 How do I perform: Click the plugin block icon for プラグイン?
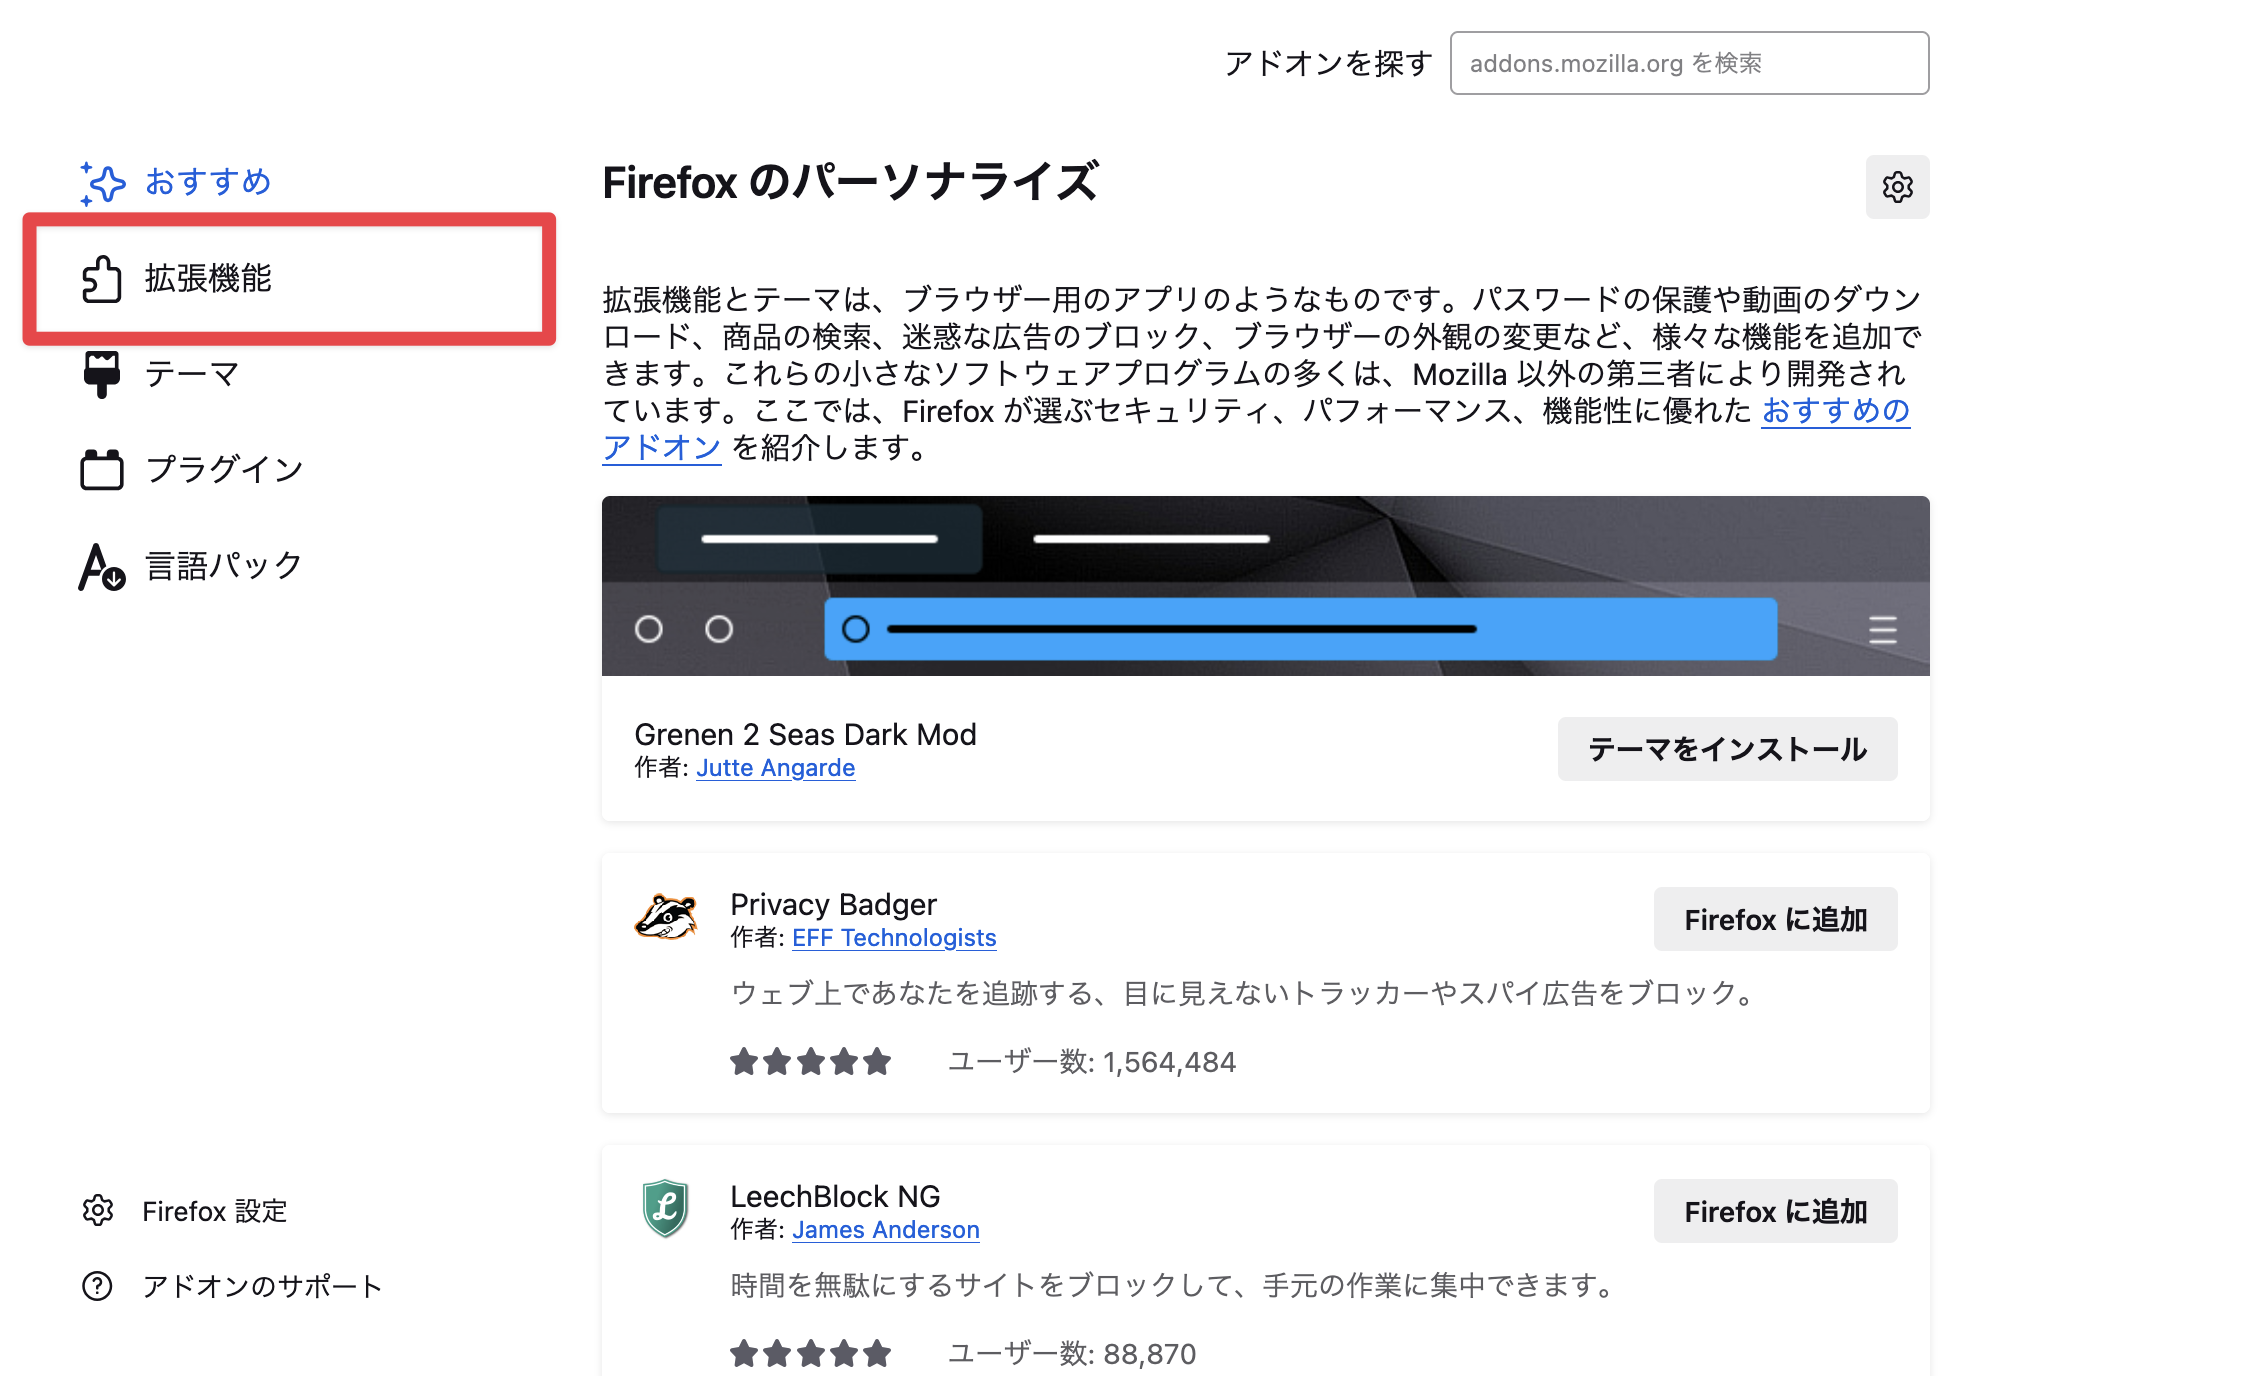[x=102, y=469]
